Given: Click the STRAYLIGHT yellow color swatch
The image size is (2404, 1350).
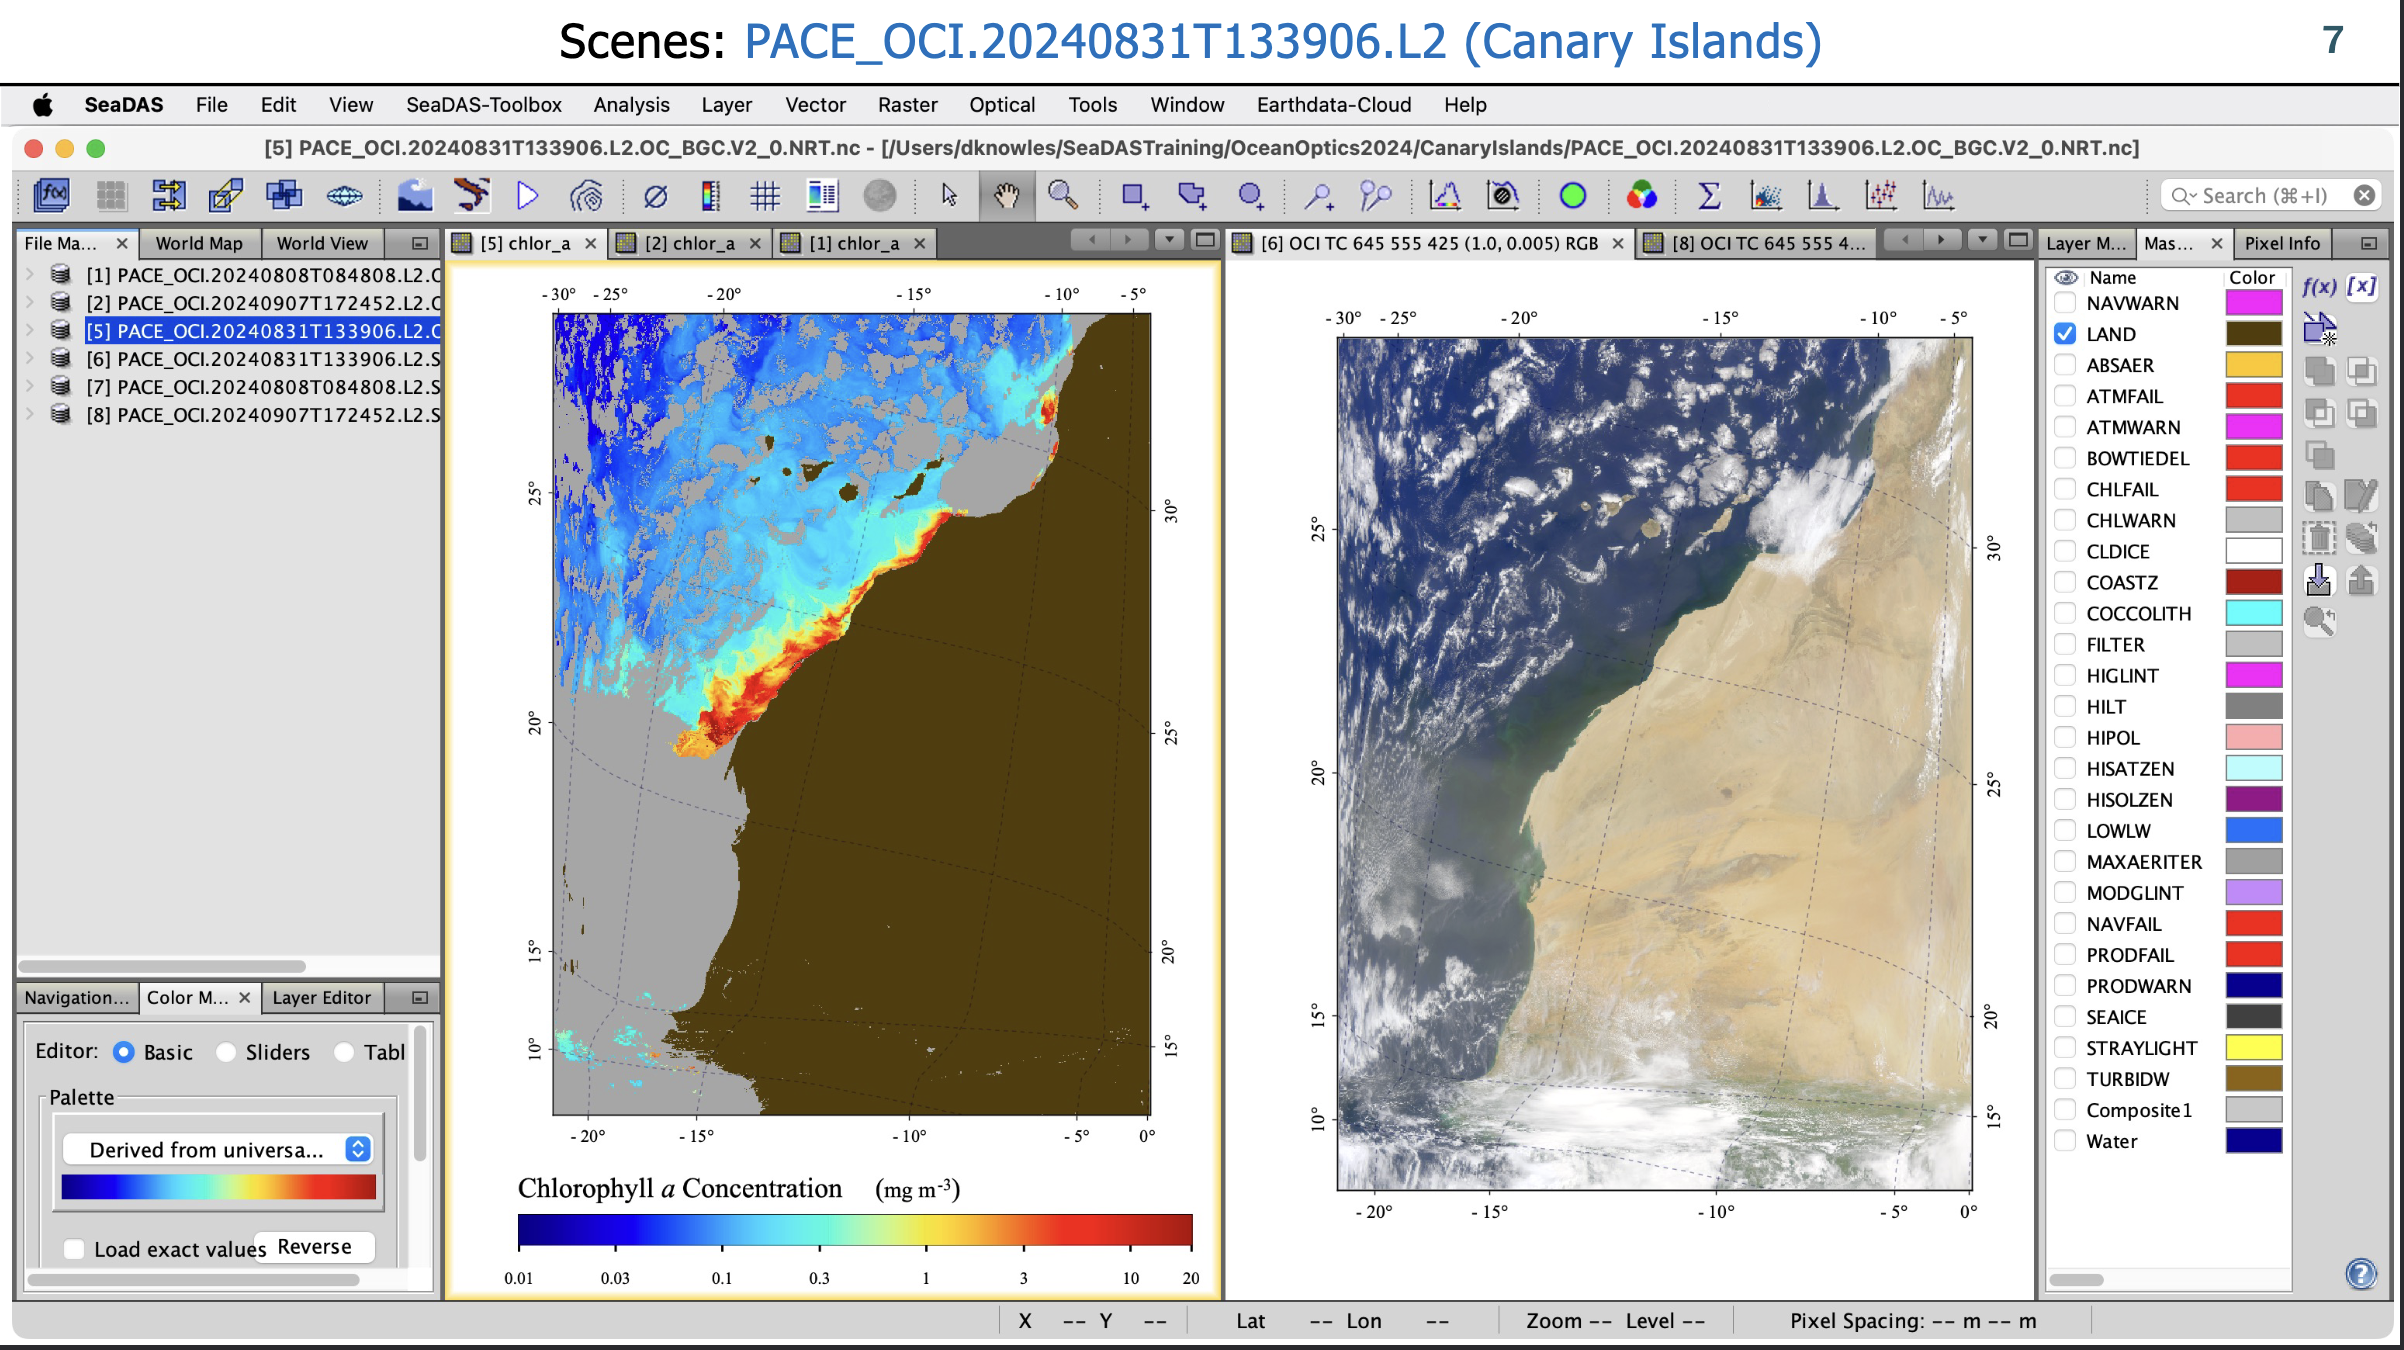Looking at the screenshot, I should (x=2254, y=1047).
